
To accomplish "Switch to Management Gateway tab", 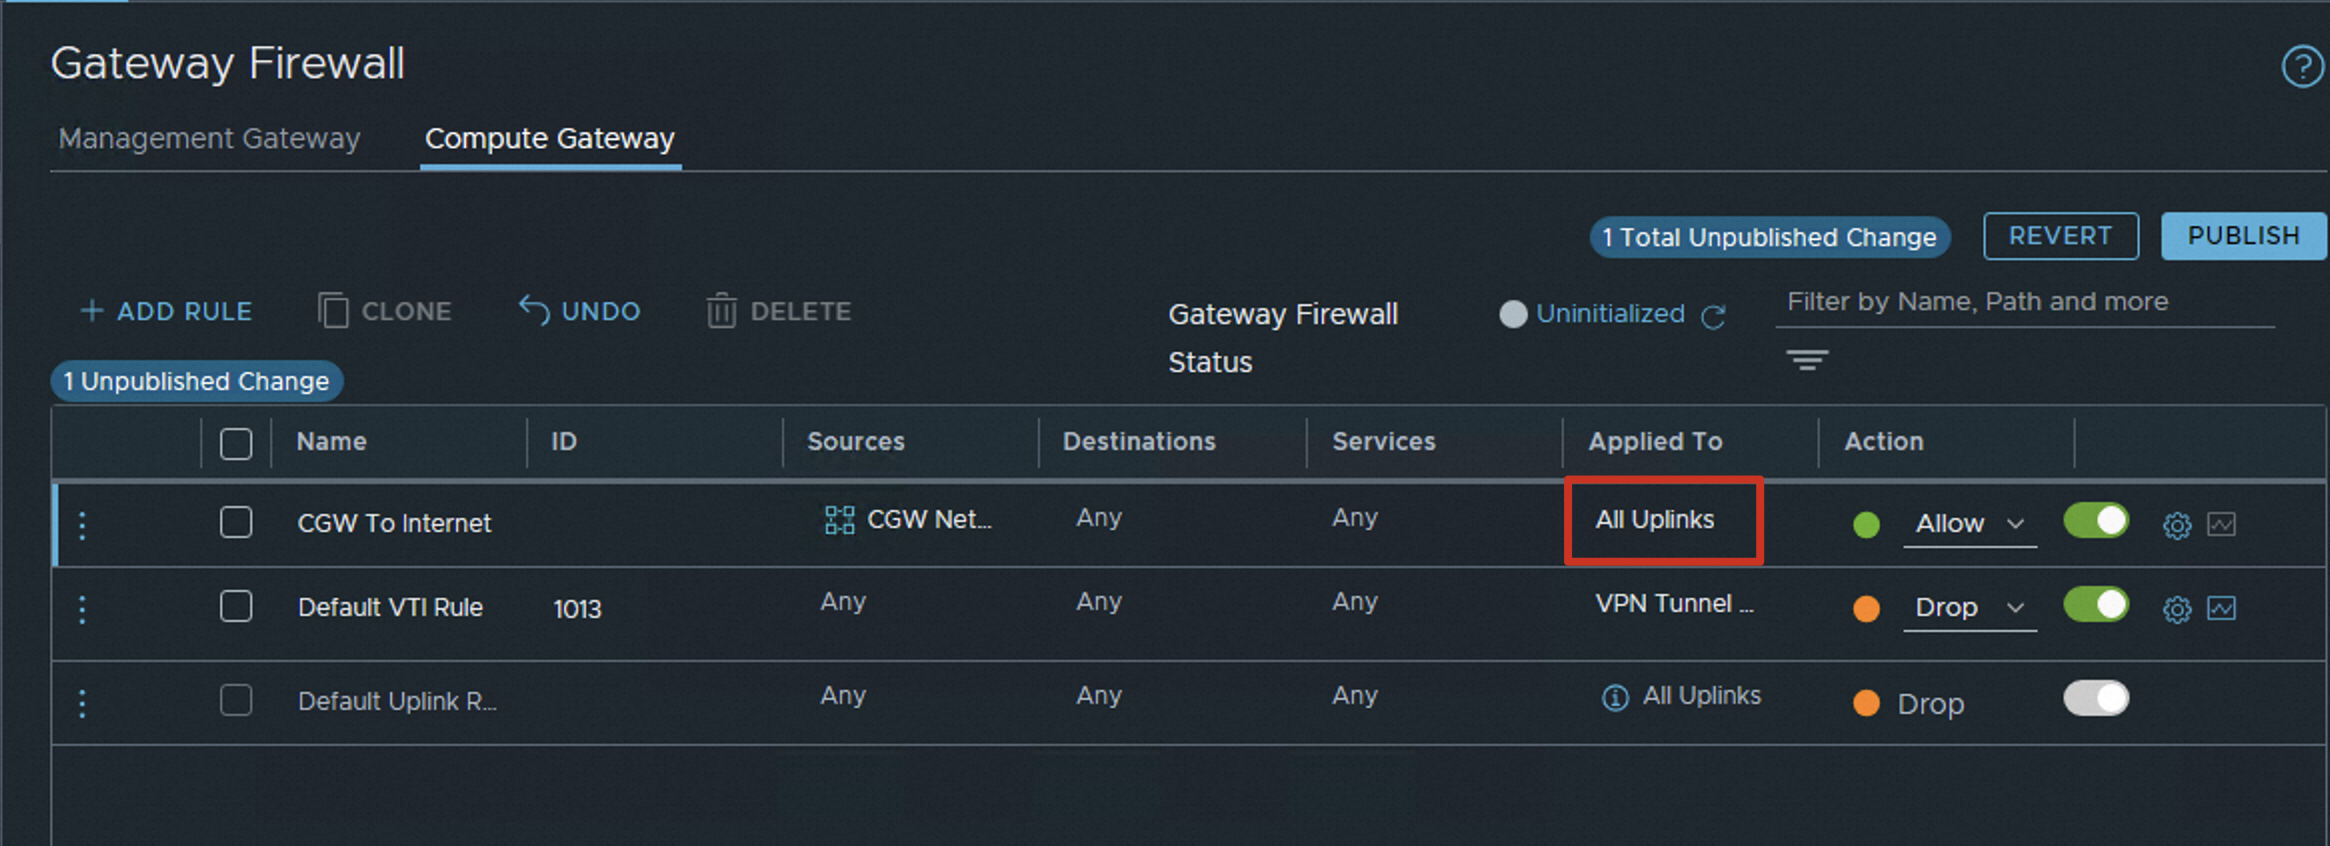I will tap(209, 138).
